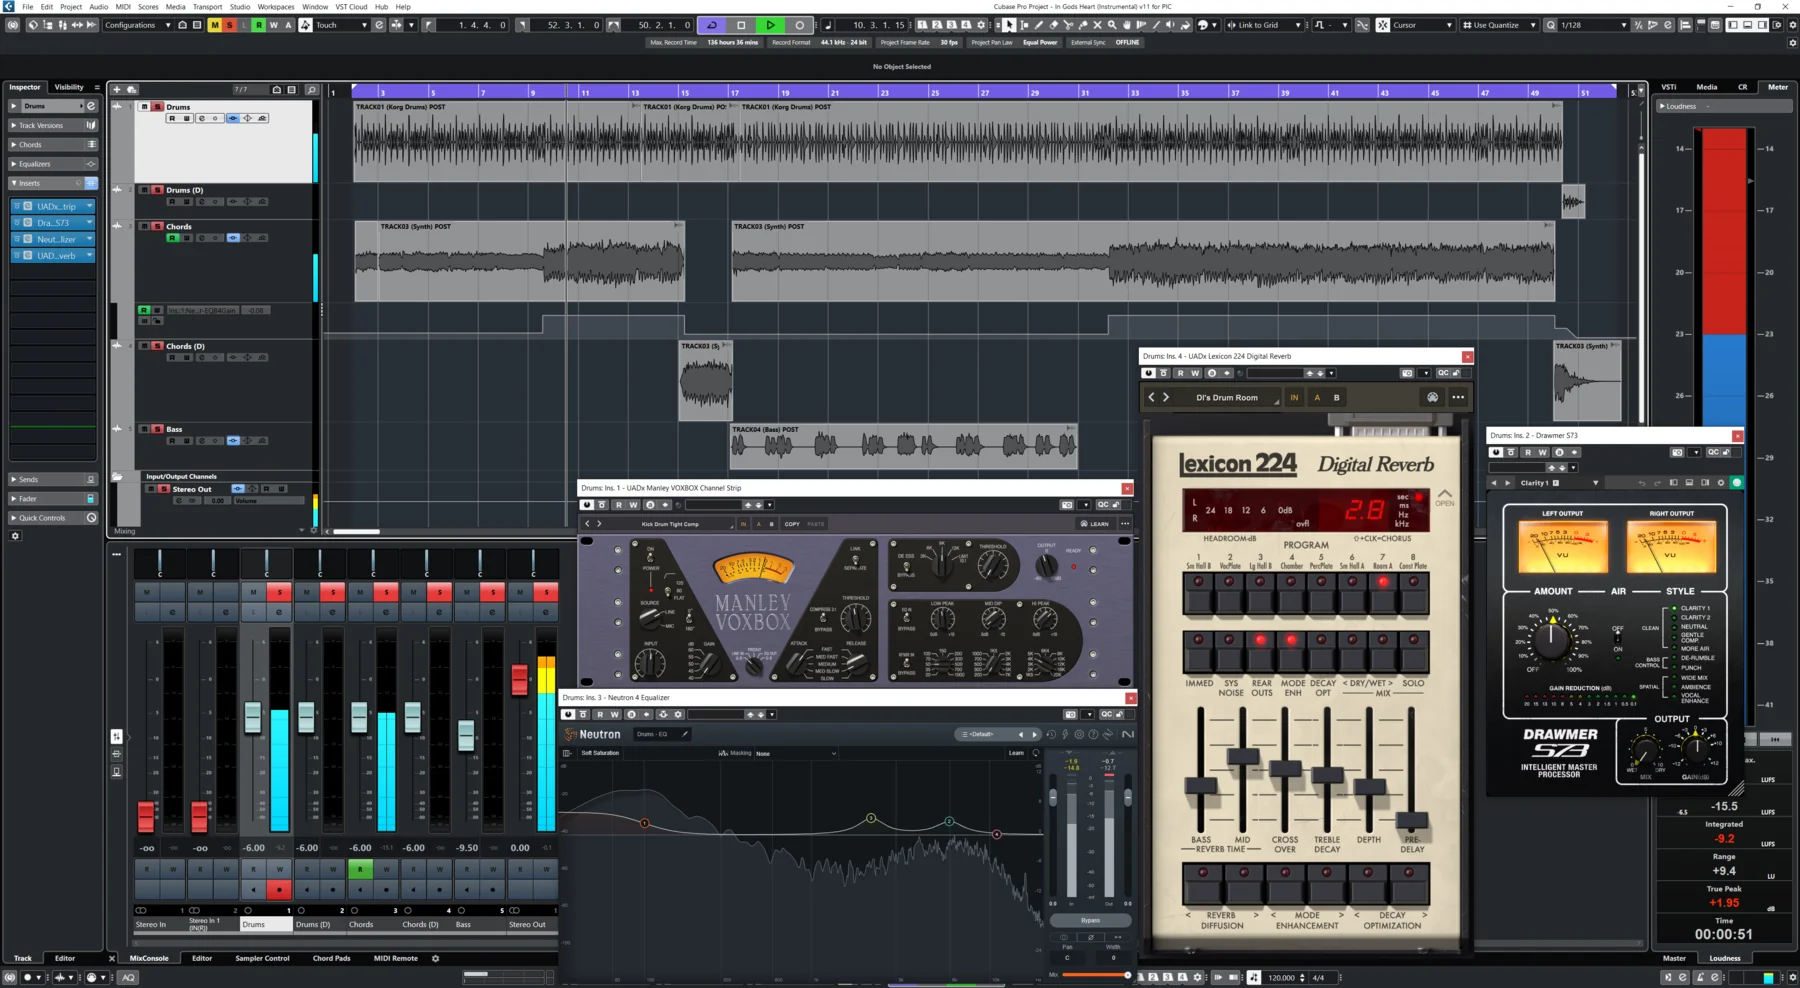Image resolution: width=1800 pixels, height=988 pixels.
Task: Select the Object Selection cursor tool
Action: (1009, 25)
